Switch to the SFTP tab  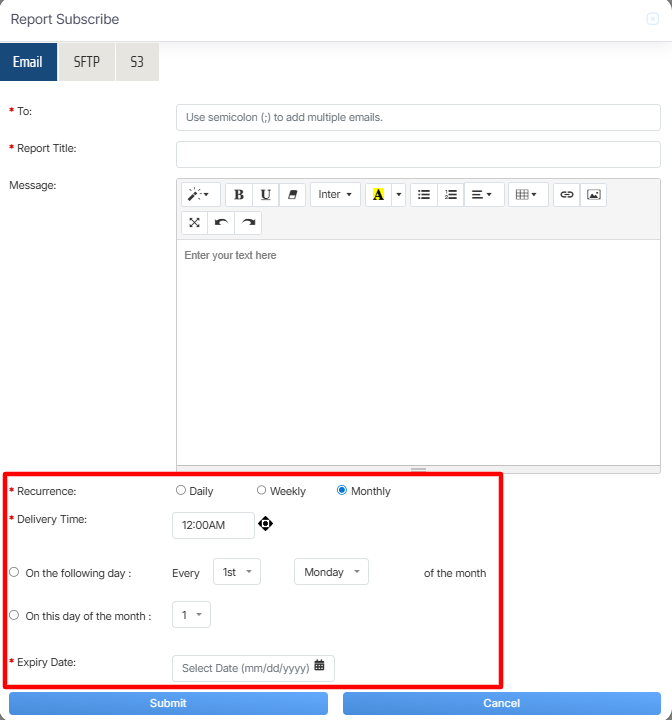point(86,62)
